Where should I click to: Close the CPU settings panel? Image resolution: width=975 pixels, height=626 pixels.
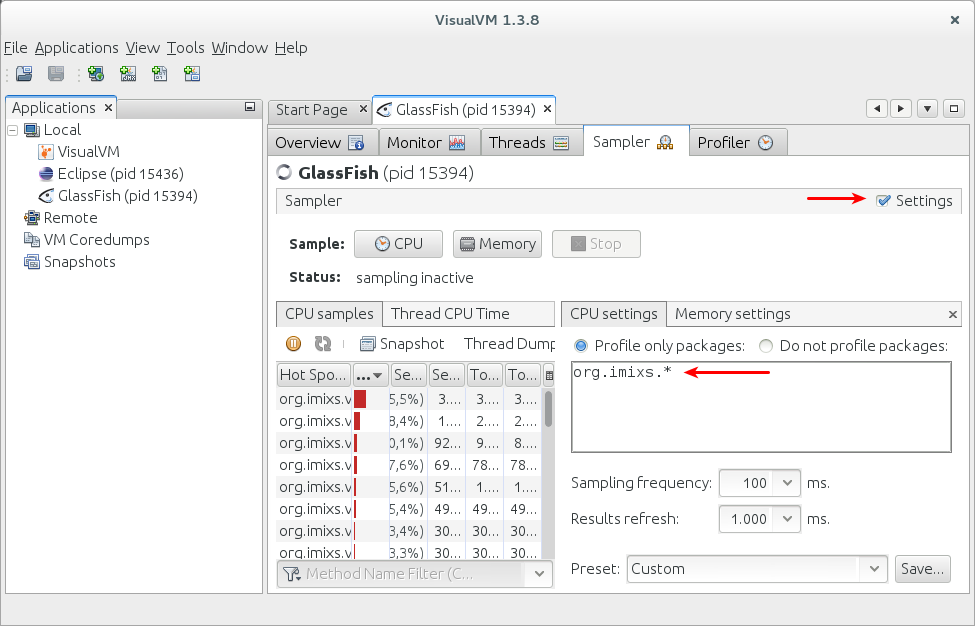coord(953,315)
